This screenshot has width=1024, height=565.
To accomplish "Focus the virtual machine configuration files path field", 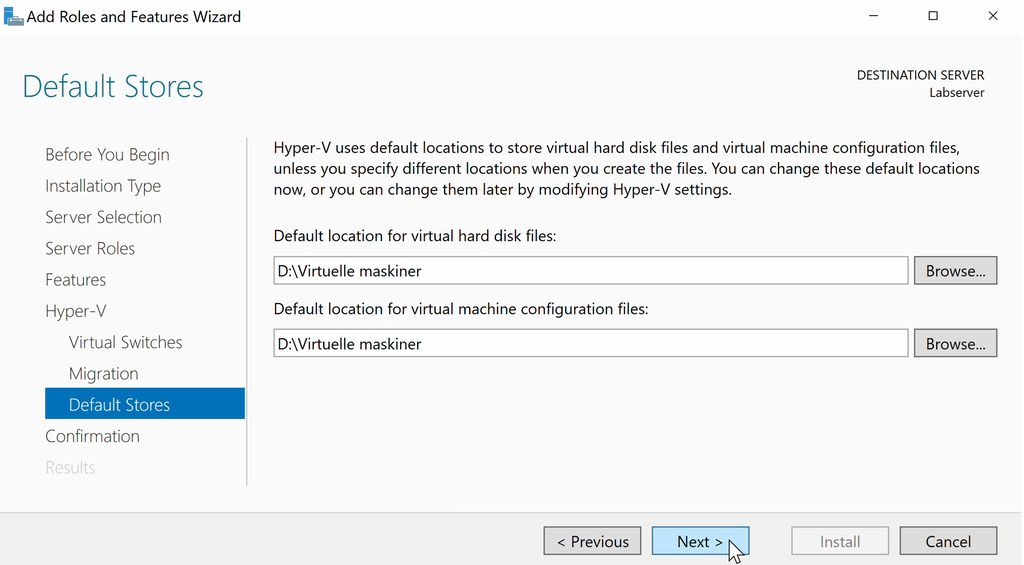I will [590, 344].
